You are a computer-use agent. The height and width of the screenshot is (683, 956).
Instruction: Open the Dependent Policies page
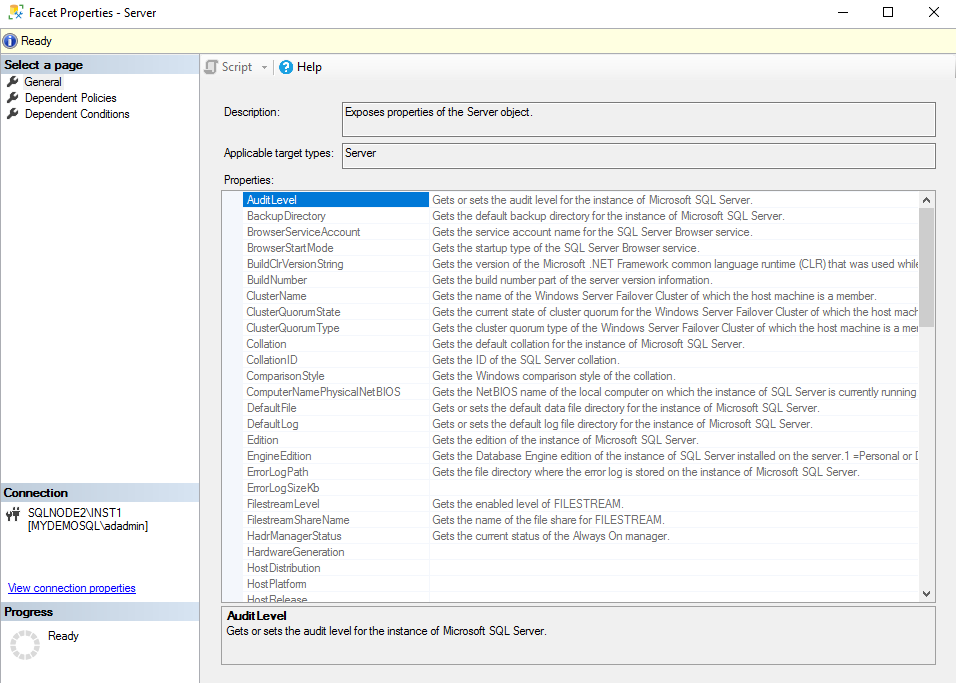click(x=70, y=98)
